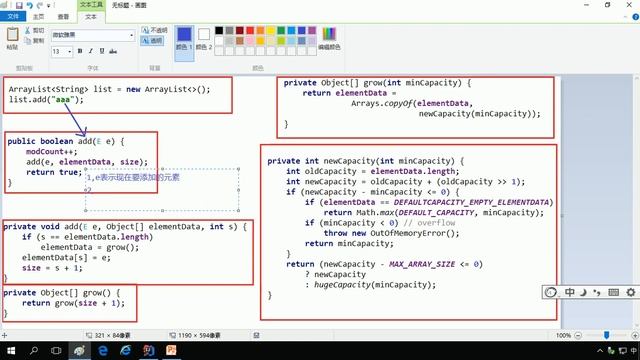Screen dimensions: 640x360
Task: Click the Undo arrow in title bar
Action: 29,5
